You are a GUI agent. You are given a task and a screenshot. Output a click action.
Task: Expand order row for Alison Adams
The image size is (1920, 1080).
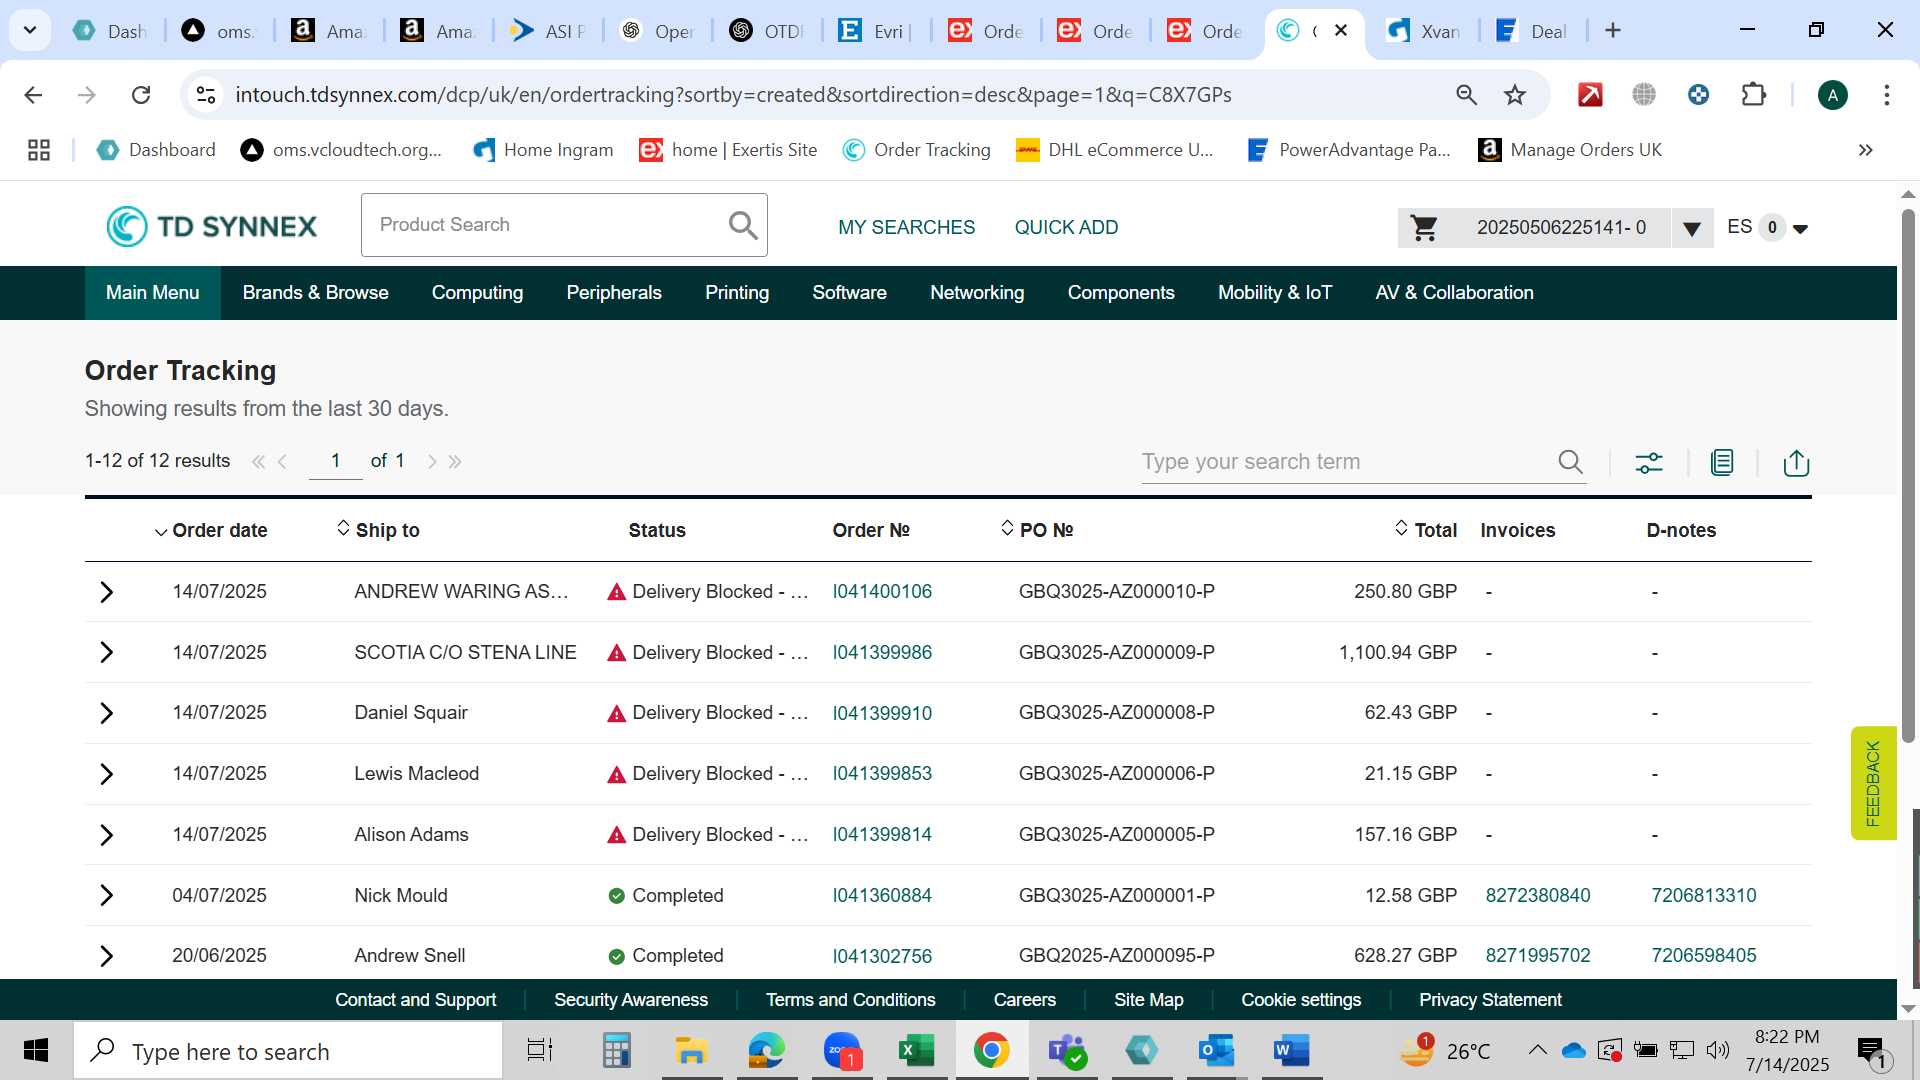(x=107, y=835)
